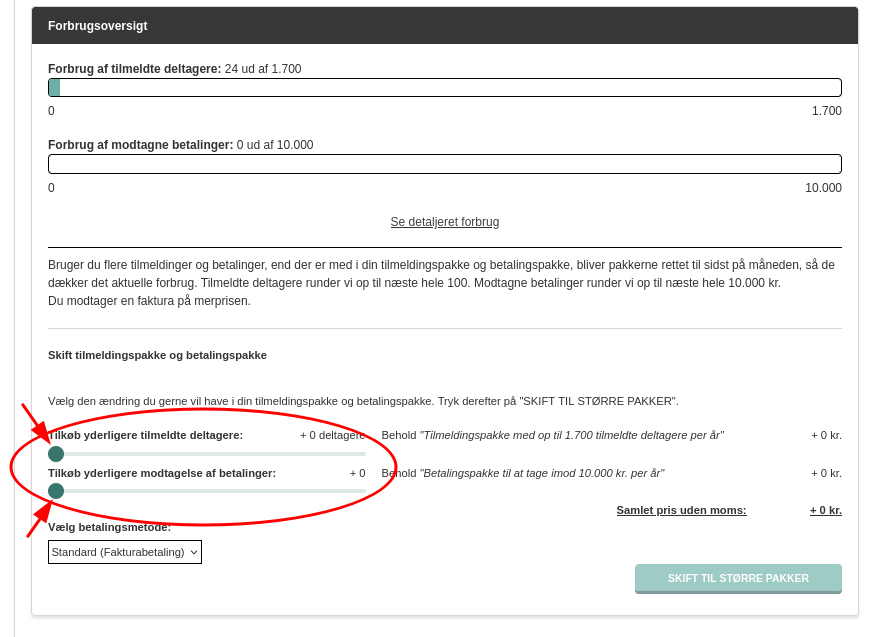Click the + 0 deltagere value
This screenshot has height=637, width=873.
click(x=332, y=435)
